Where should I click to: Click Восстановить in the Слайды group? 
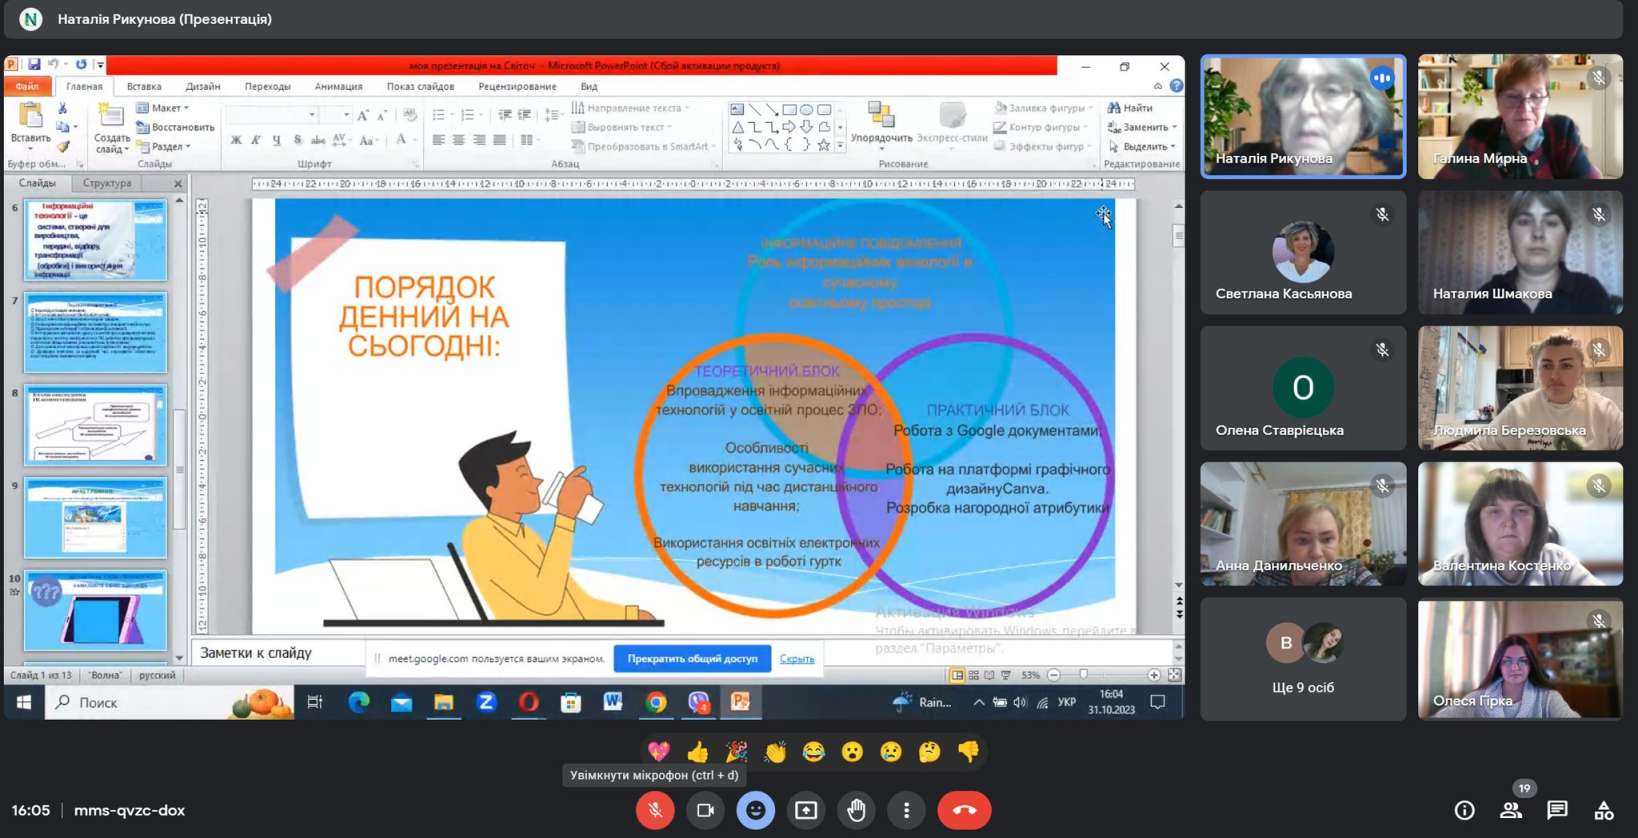coord(175,127)
